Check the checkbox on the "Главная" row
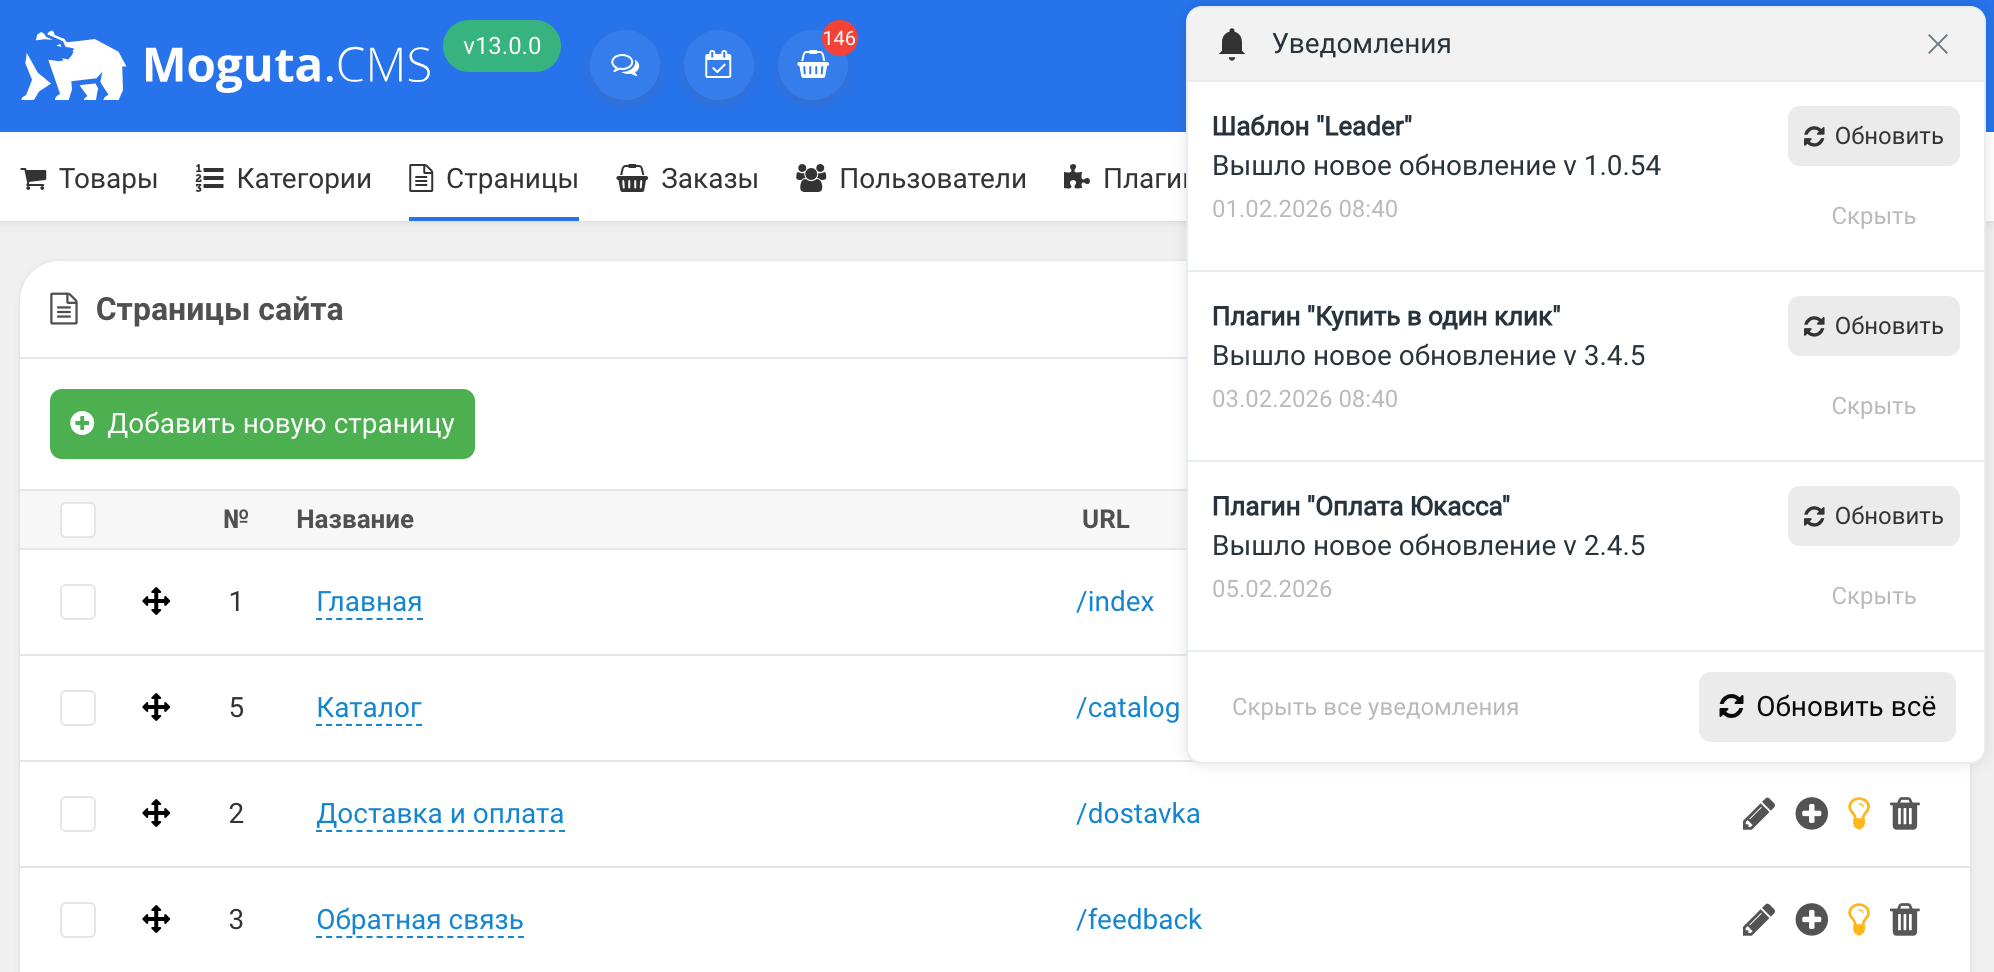Image resolution: width=1994 pixels, height=972 pixels. (x=77, y=601)
